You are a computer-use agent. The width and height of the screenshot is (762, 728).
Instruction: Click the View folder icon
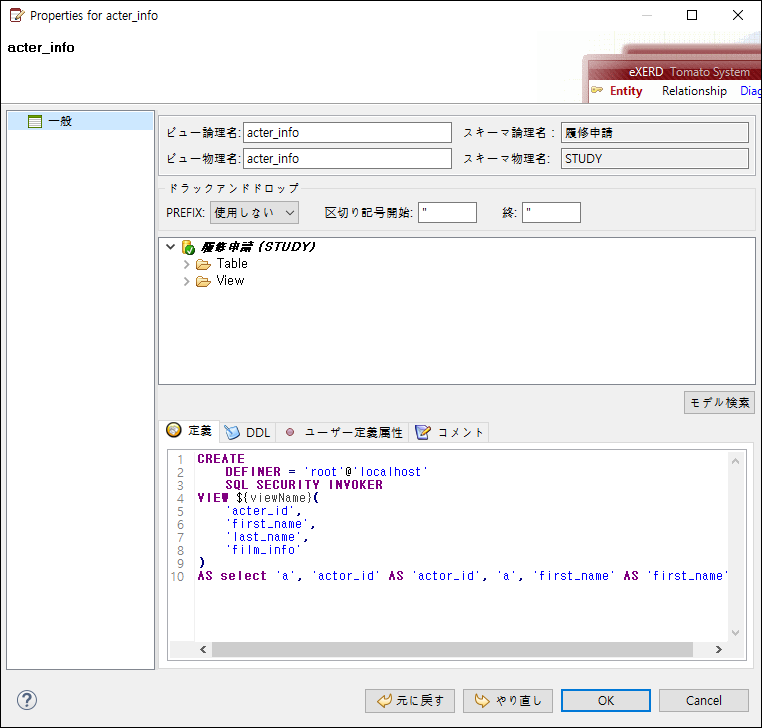(203, 281)
